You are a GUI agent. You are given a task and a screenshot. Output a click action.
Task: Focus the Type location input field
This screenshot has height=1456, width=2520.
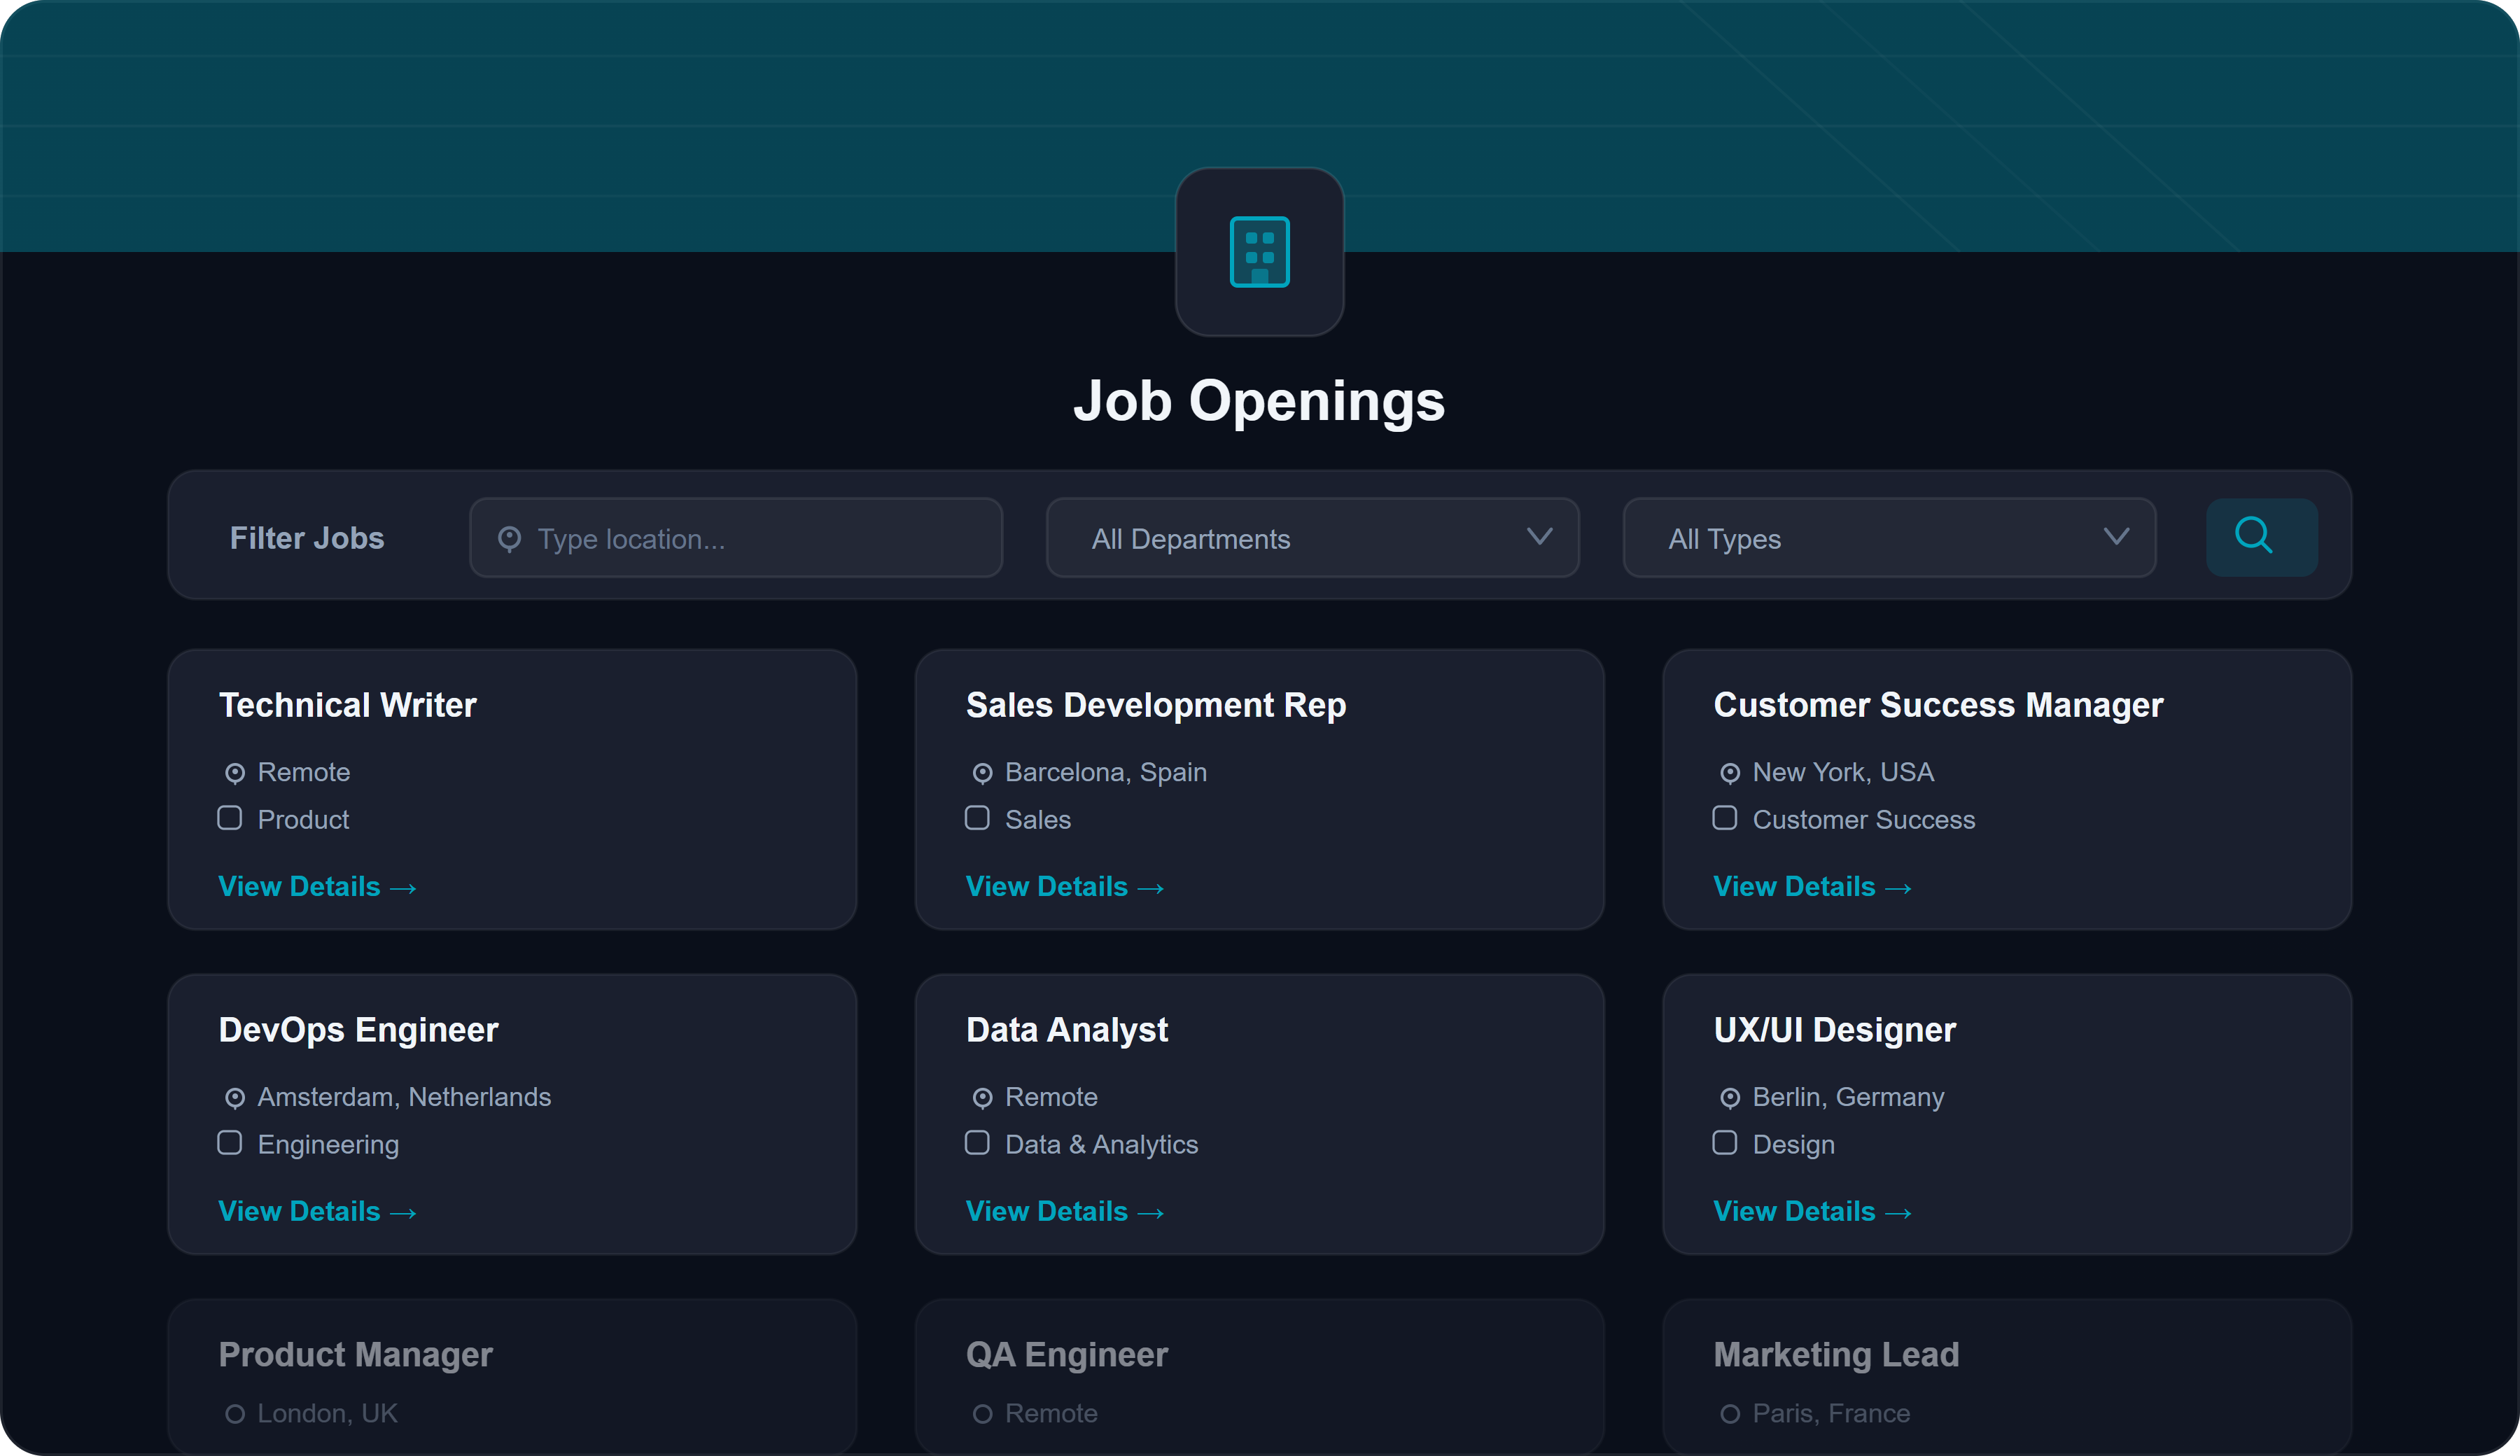pyautogui.click(x=736, y=538)
